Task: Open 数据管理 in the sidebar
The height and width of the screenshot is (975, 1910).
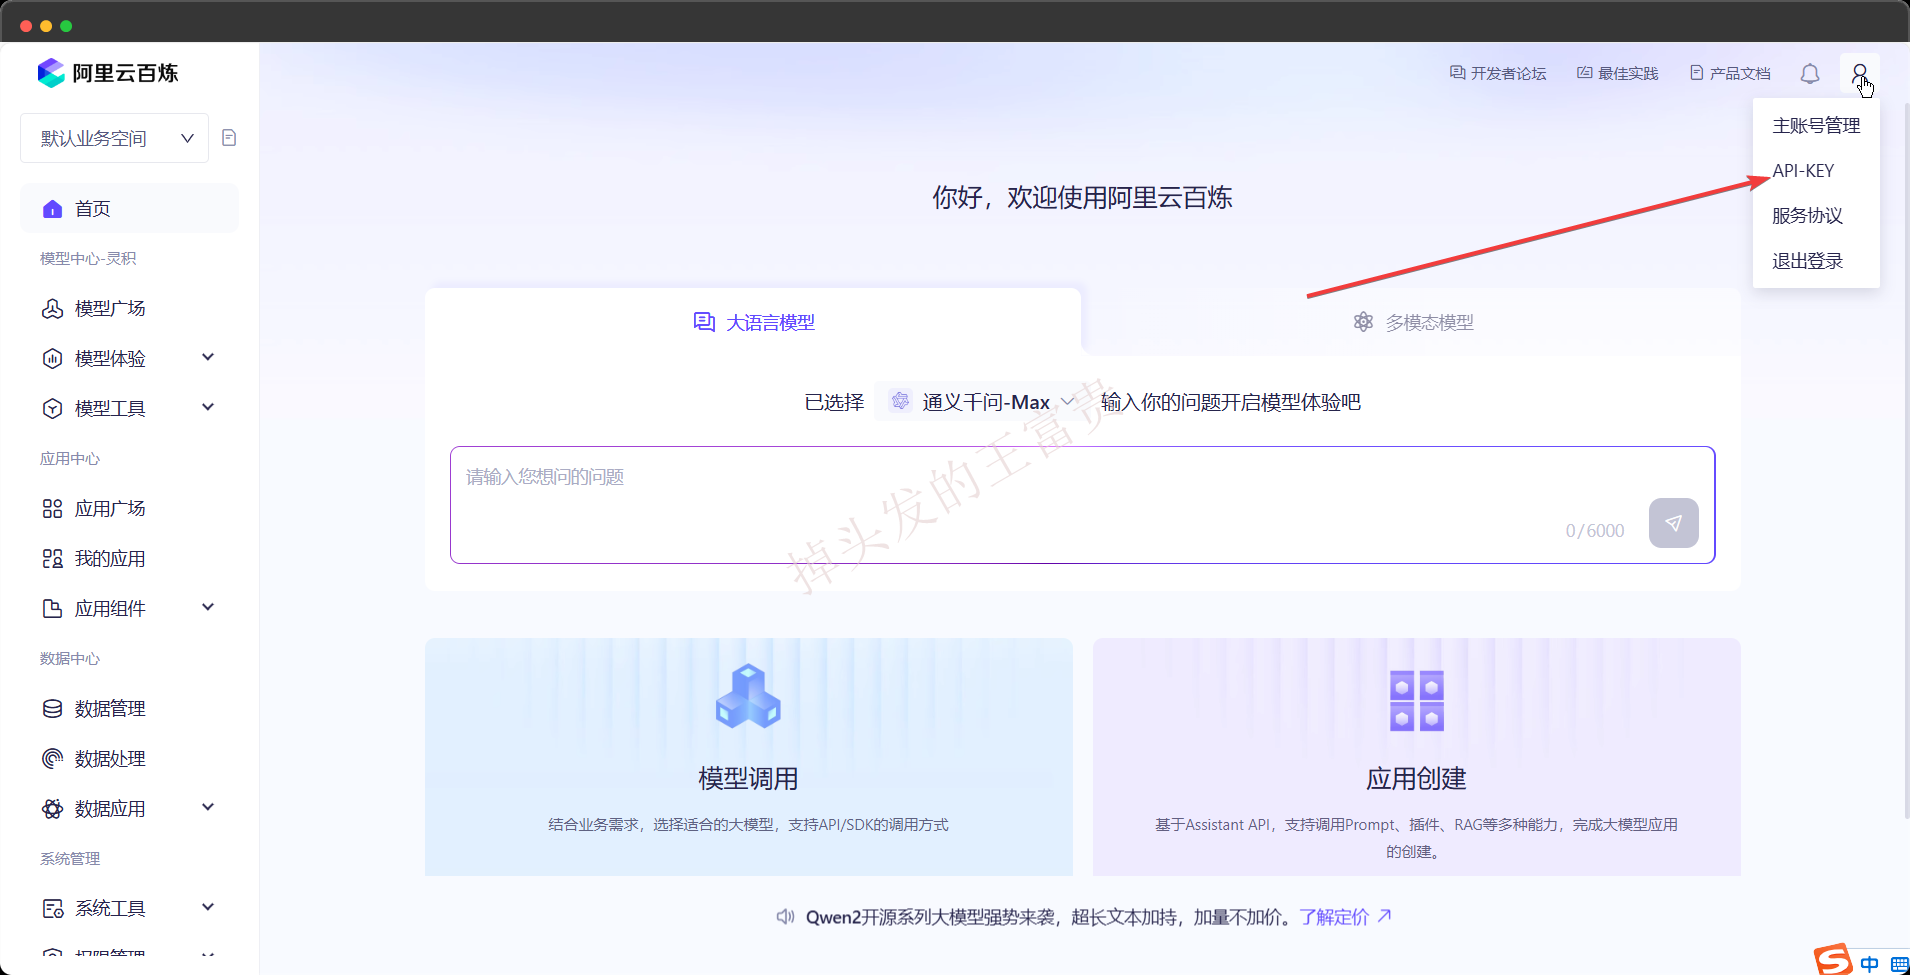Action: tap(129, 709)
